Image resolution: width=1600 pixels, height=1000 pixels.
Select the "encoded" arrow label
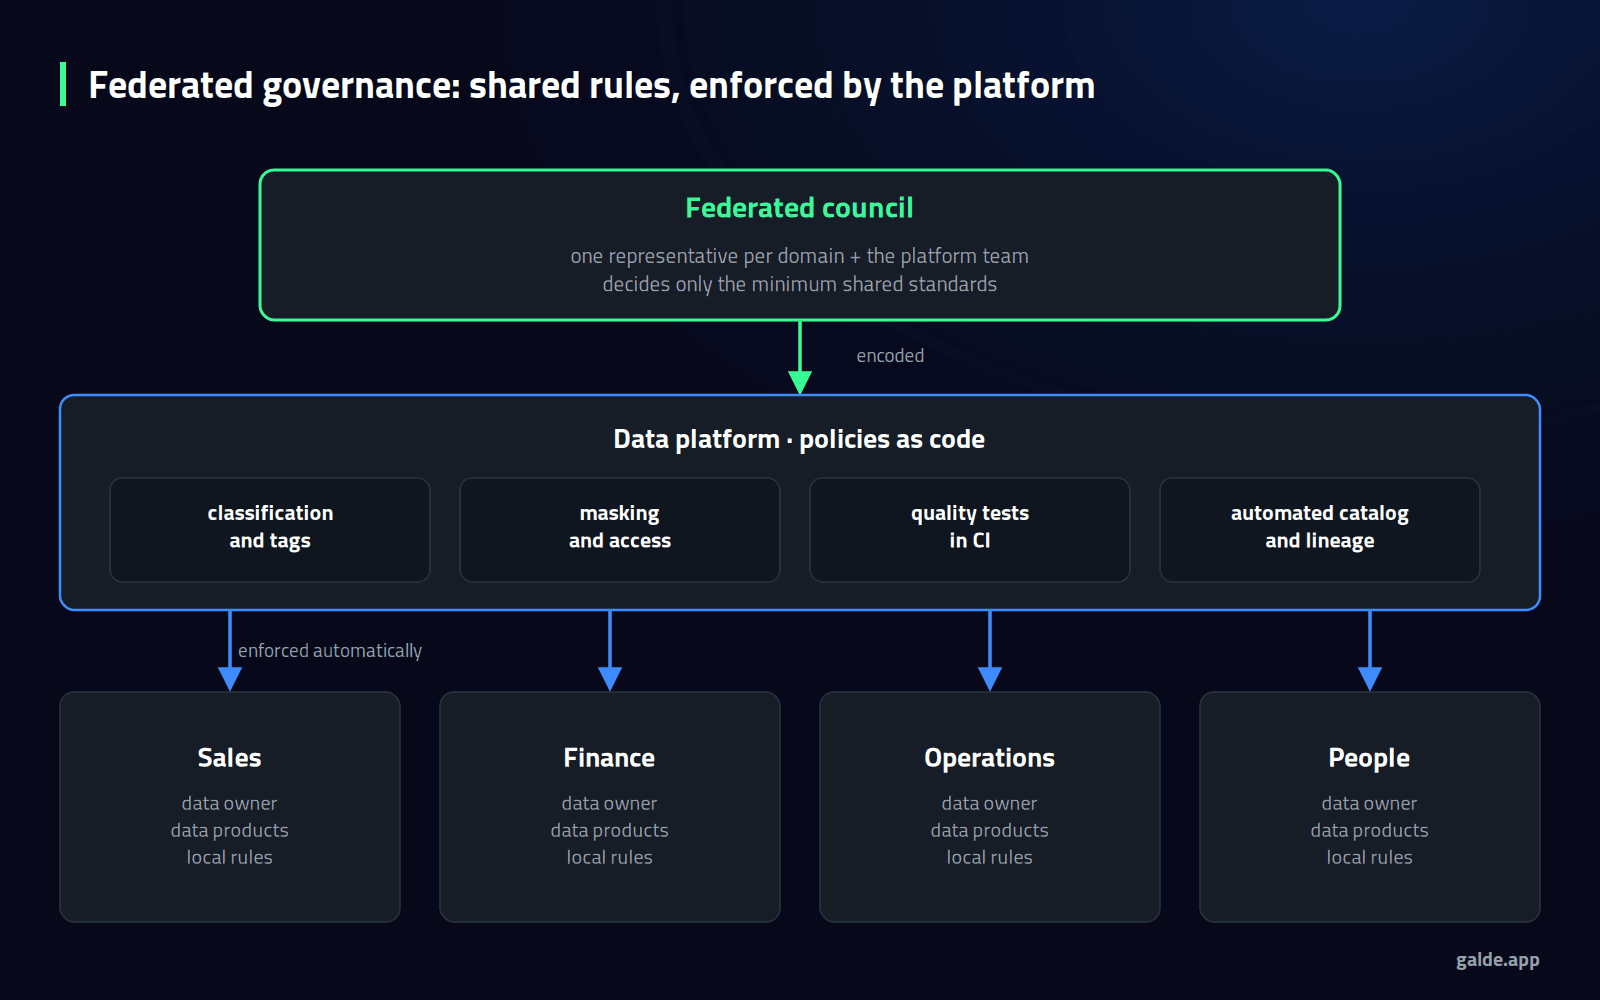(x=890, y=356)
